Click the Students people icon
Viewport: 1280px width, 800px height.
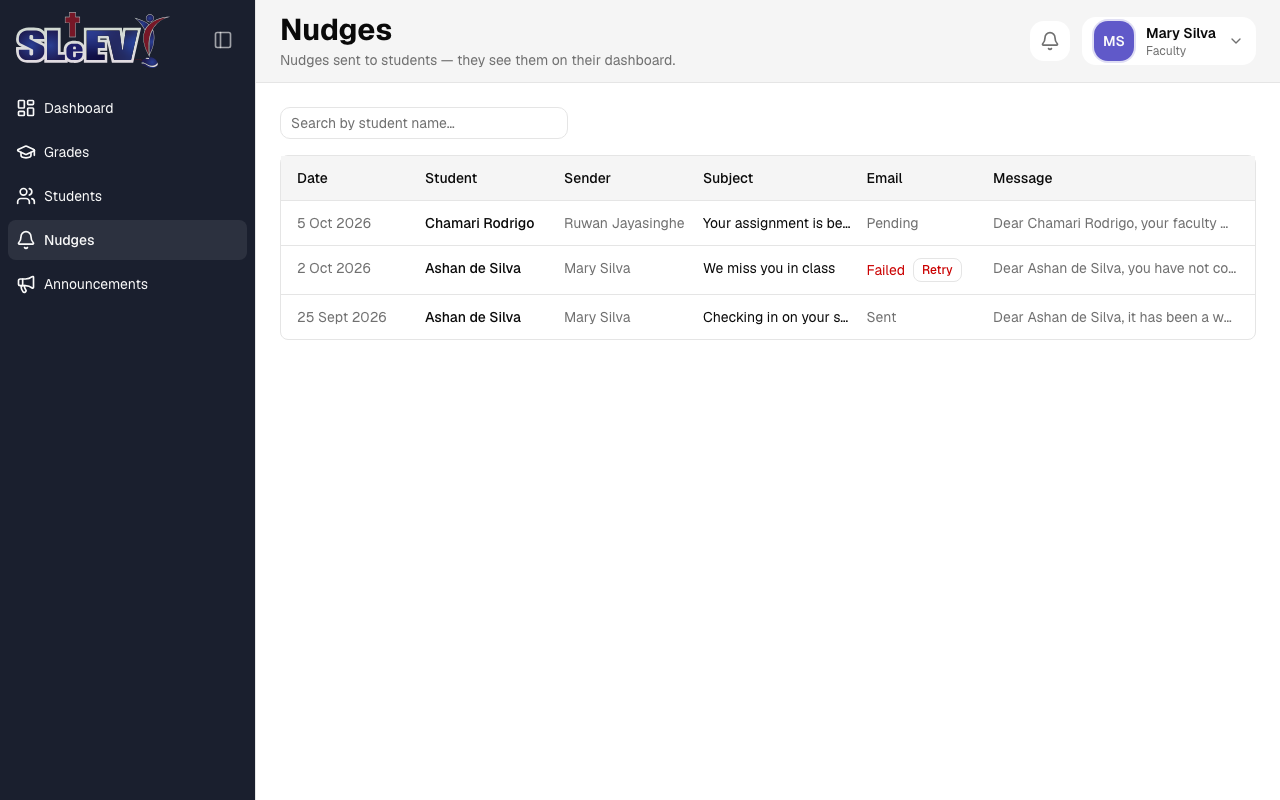[x=26, y=196]
